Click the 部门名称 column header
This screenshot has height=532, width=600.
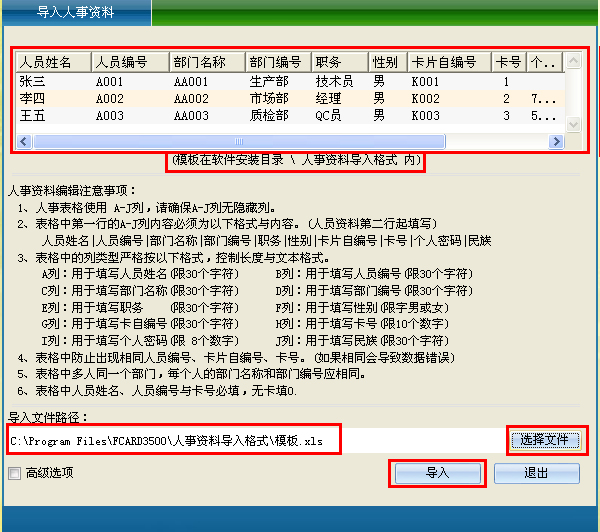[207, 62]
